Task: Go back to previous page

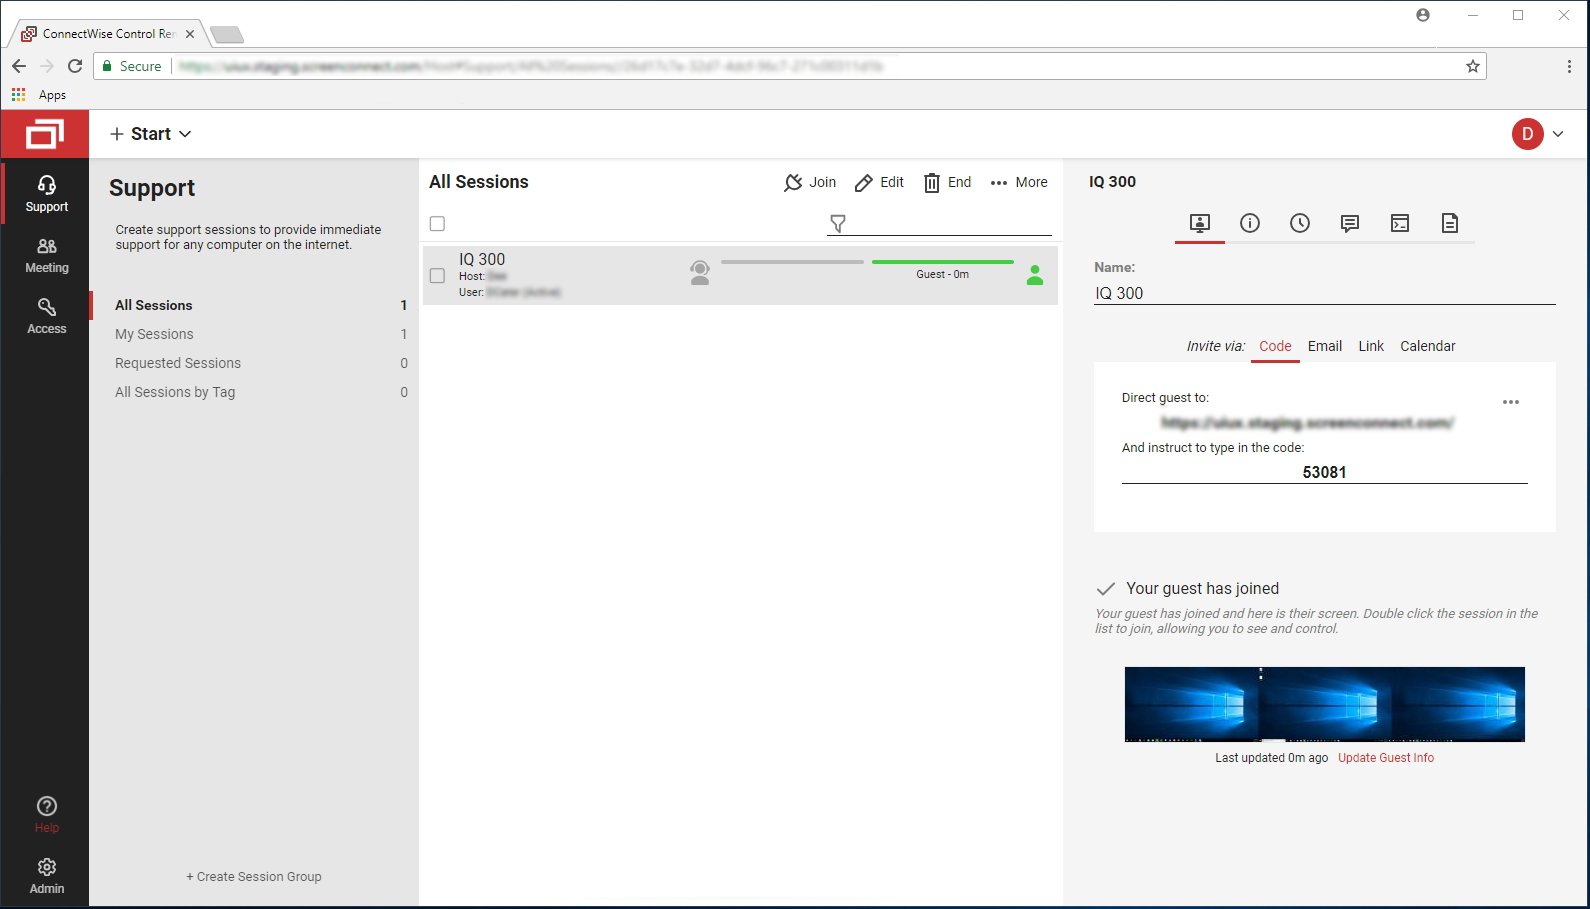Action: pyautogui.click(x=19, y=66)
